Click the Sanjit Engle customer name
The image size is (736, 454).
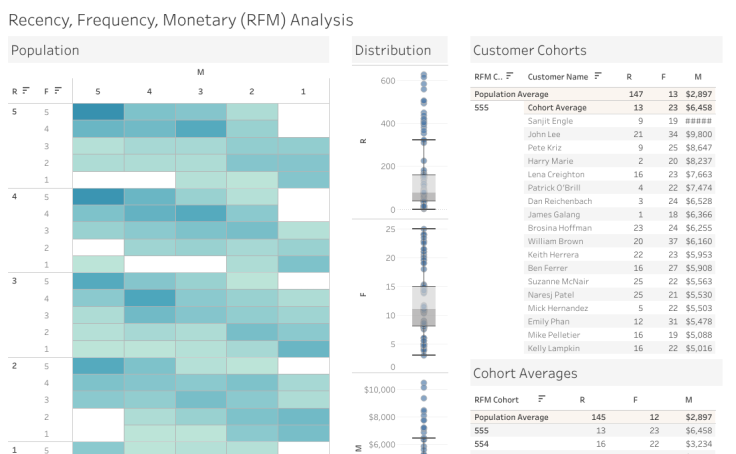pos(550,120)
